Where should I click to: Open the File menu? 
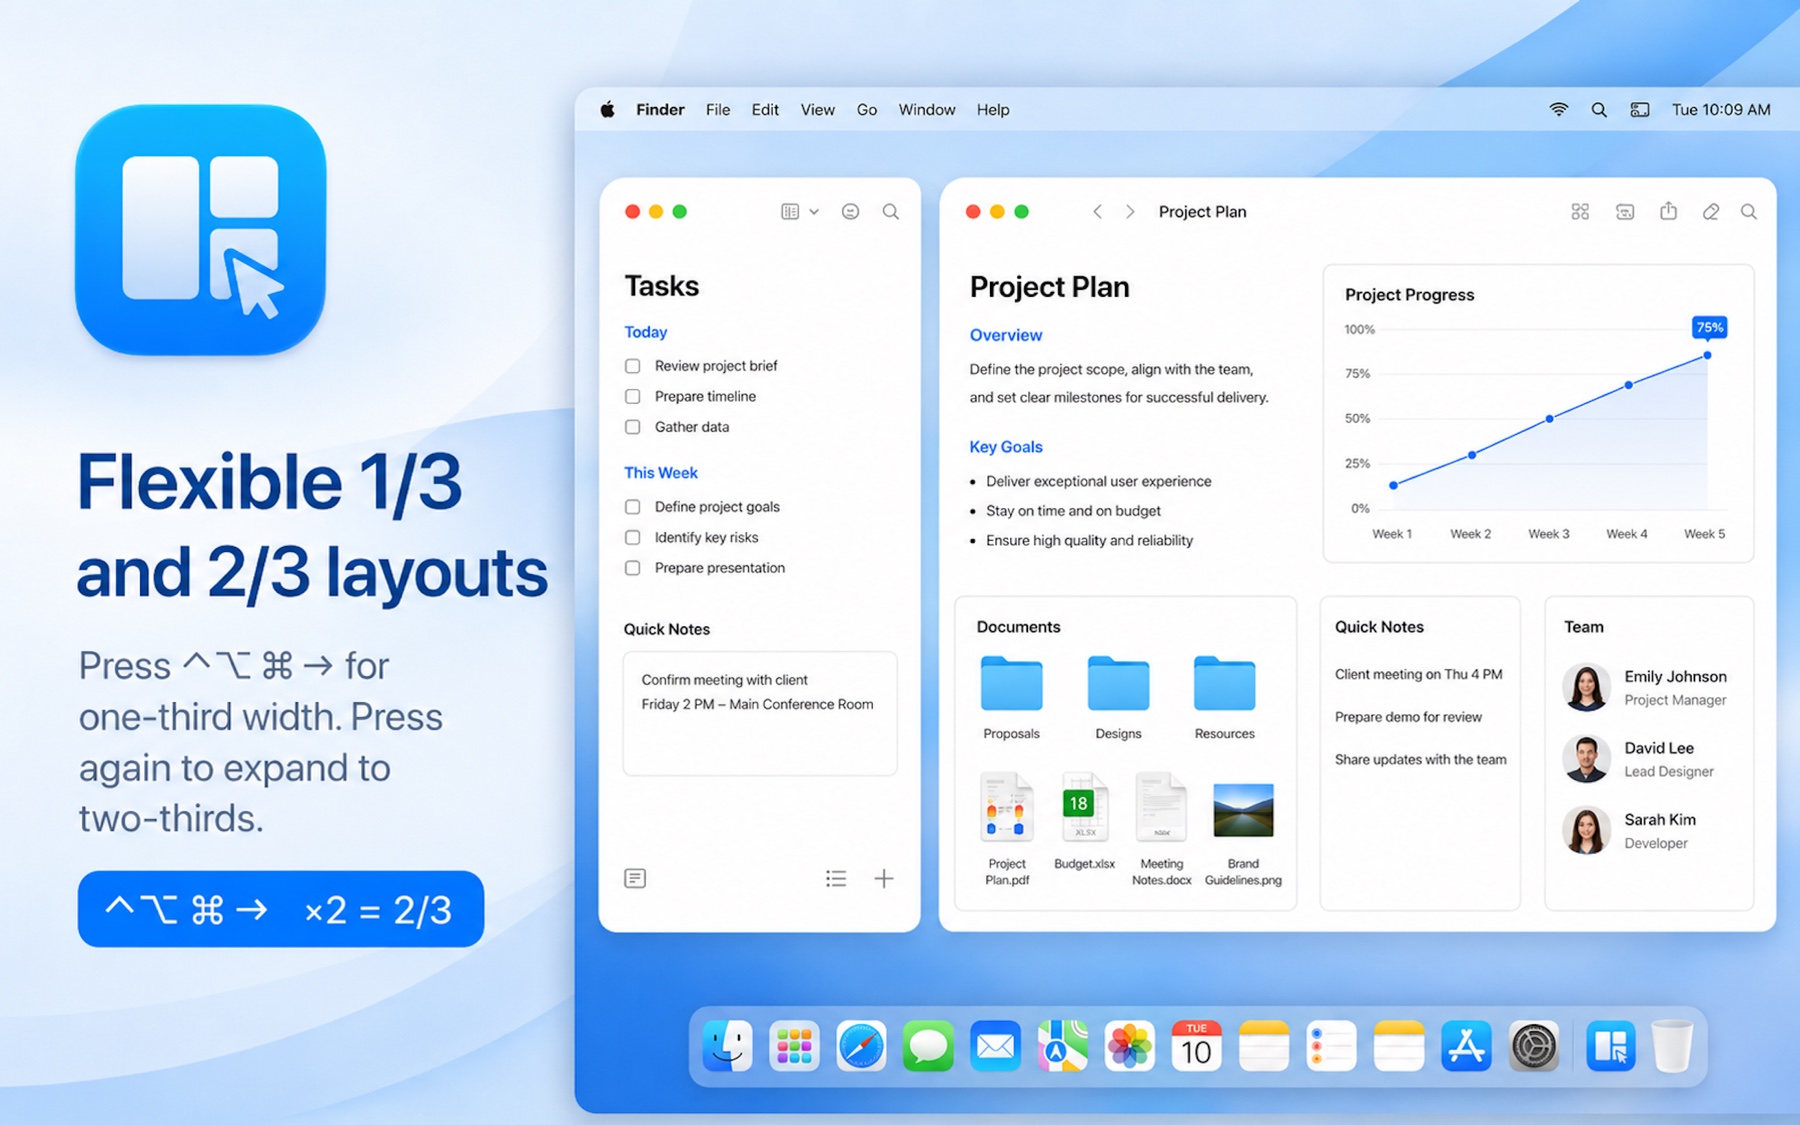718,110
